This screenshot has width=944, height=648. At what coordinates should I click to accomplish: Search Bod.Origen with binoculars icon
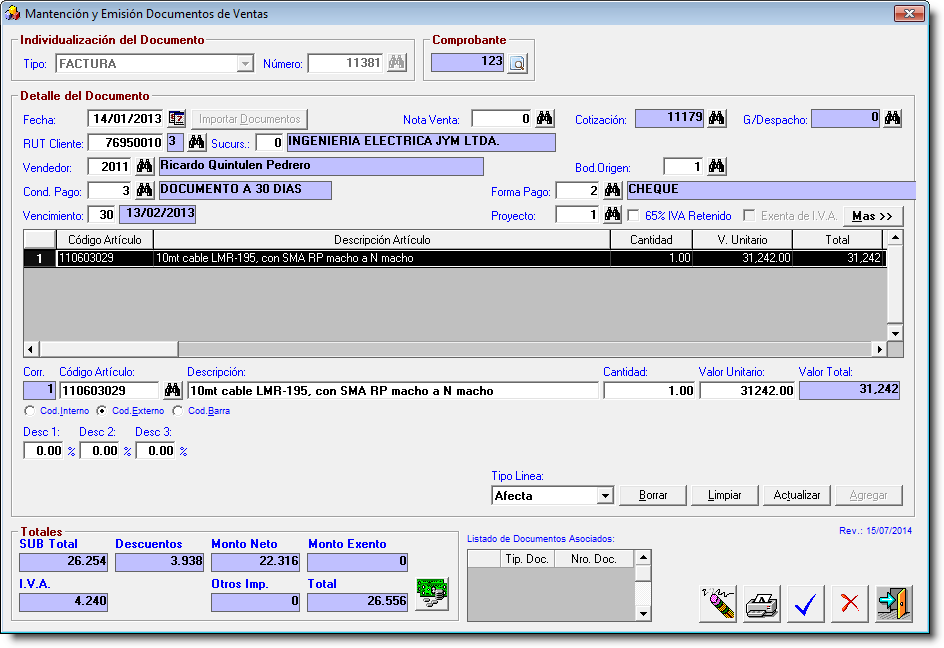716,167
